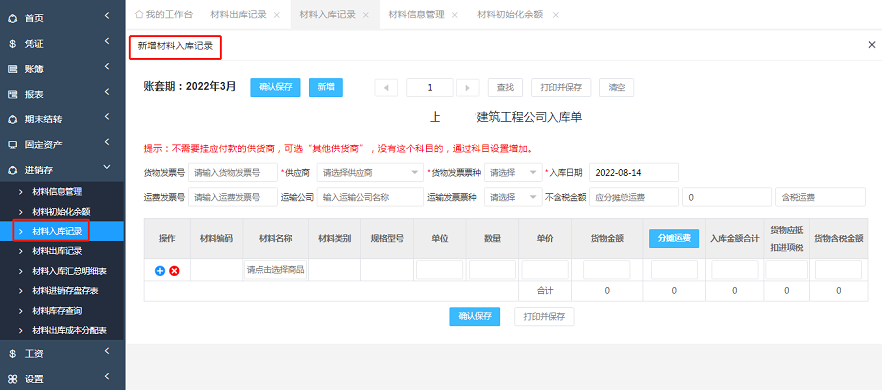Click the 运输公司 name input
Viewport: 882px width, 390px height.
point(370,198)
